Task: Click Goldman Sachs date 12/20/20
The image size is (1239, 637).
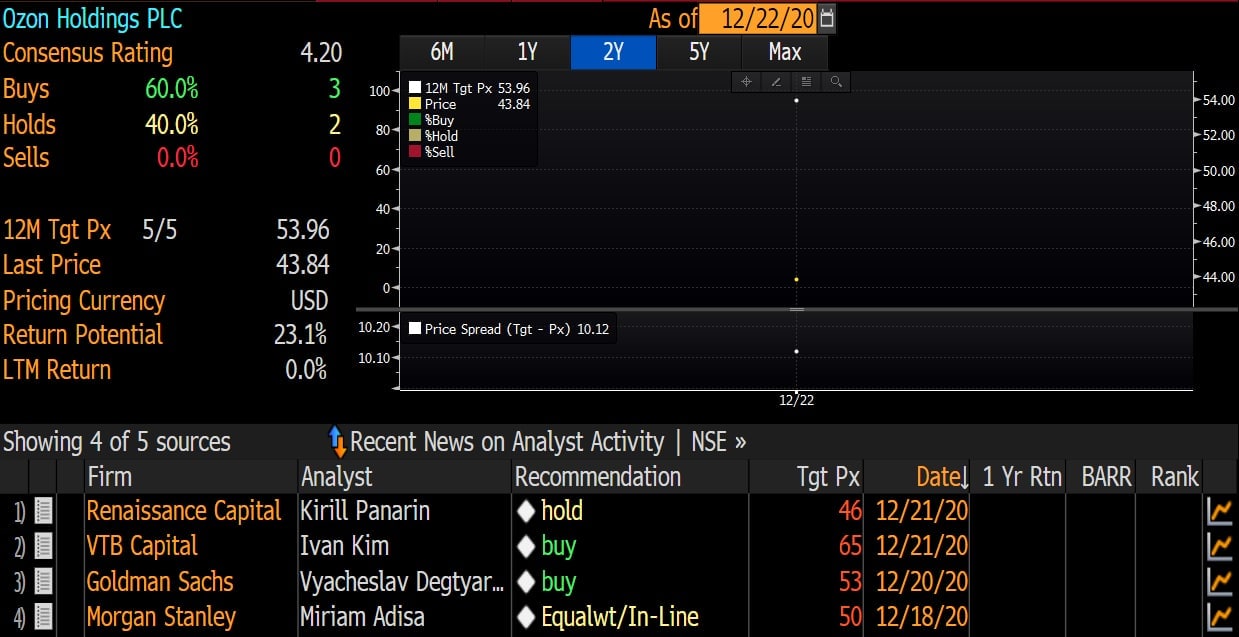Action: (921, 581)
